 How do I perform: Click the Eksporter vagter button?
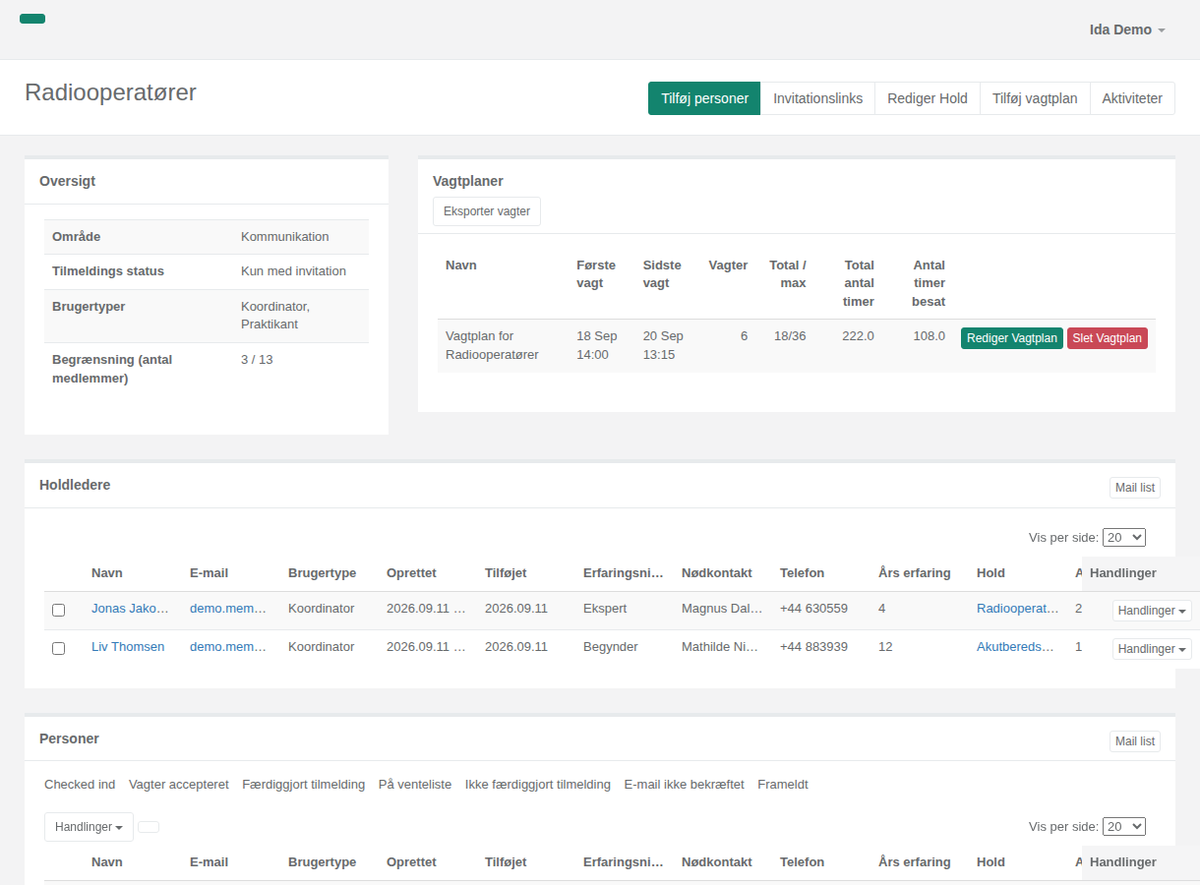(487, 211)
